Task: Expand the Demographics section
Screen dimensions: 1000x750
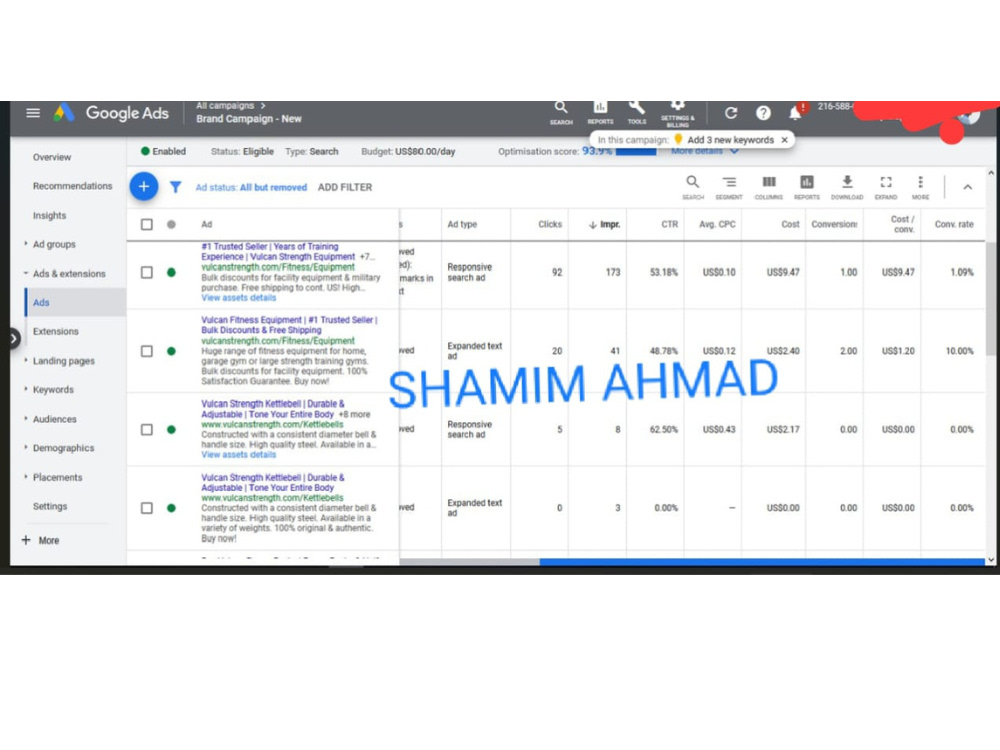Action: tap(26, 447)
